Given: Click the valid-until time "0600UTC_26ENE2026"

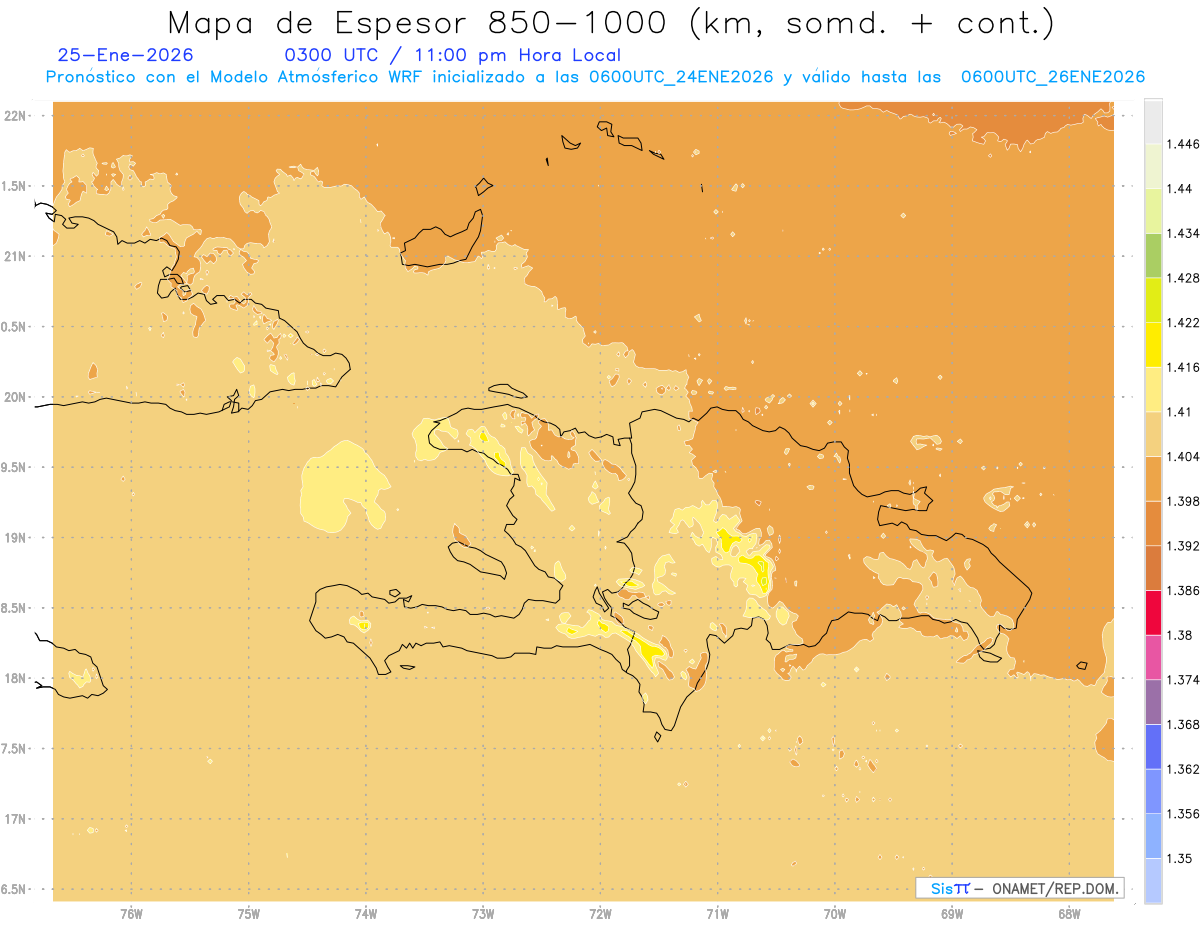Looking at the screenshot, I should (x=1053, y=77).
